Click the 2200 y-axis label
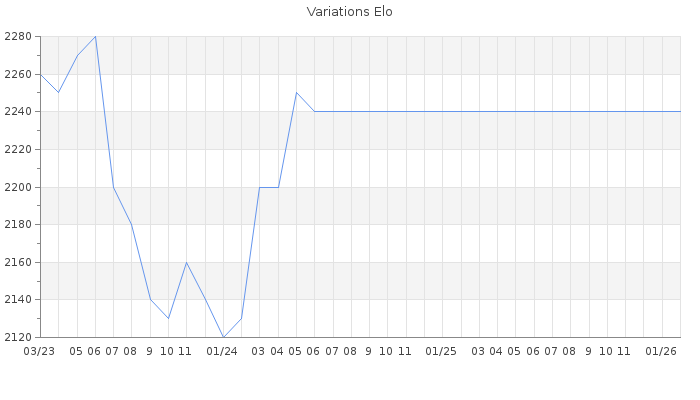This screenshot has height=400, width=700. 18,187
